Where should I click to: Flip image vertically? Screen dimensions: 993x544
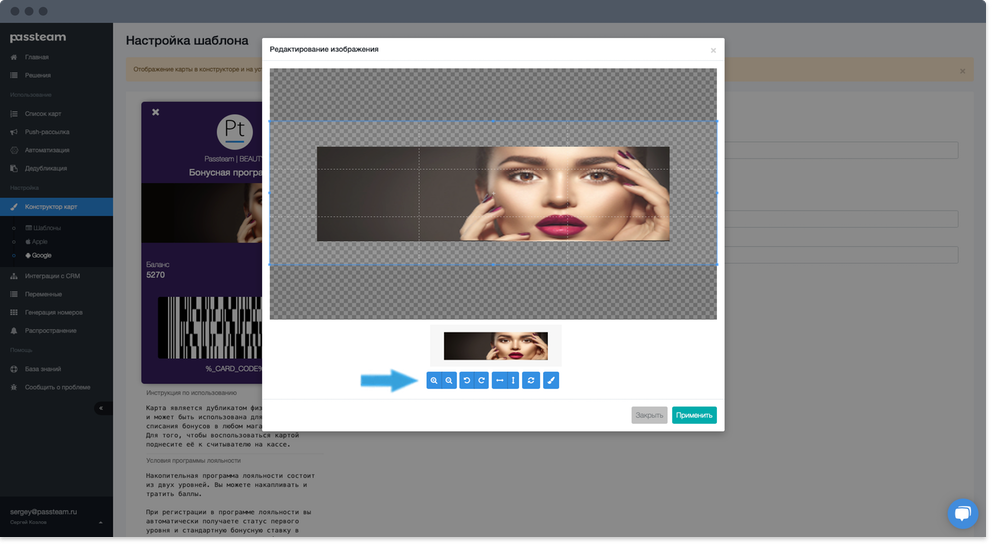point(513,381)
